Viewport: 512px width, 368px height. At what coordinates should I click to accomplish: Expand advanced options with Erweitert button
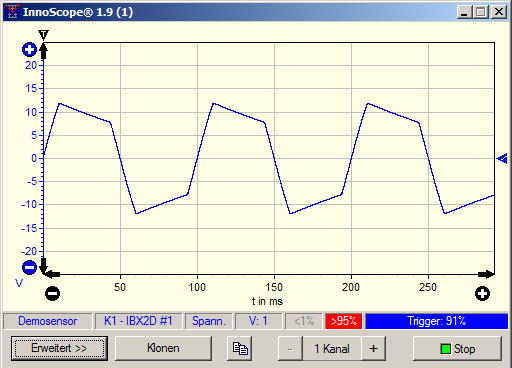pos(59,348)
